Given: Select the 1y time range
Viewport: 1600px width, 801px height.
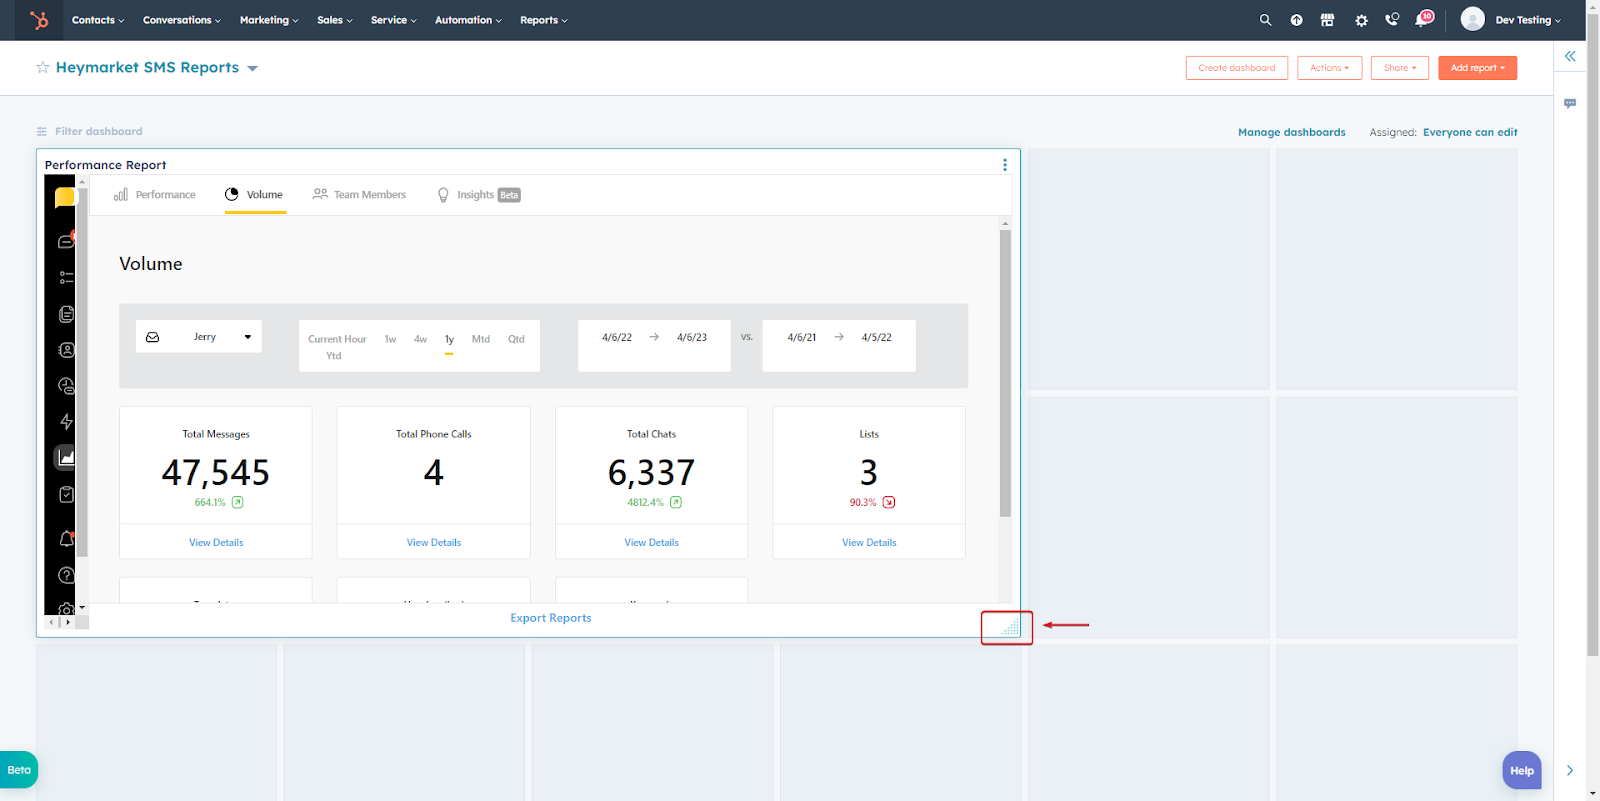Looking at the screenshot, I should coord(449,339).
